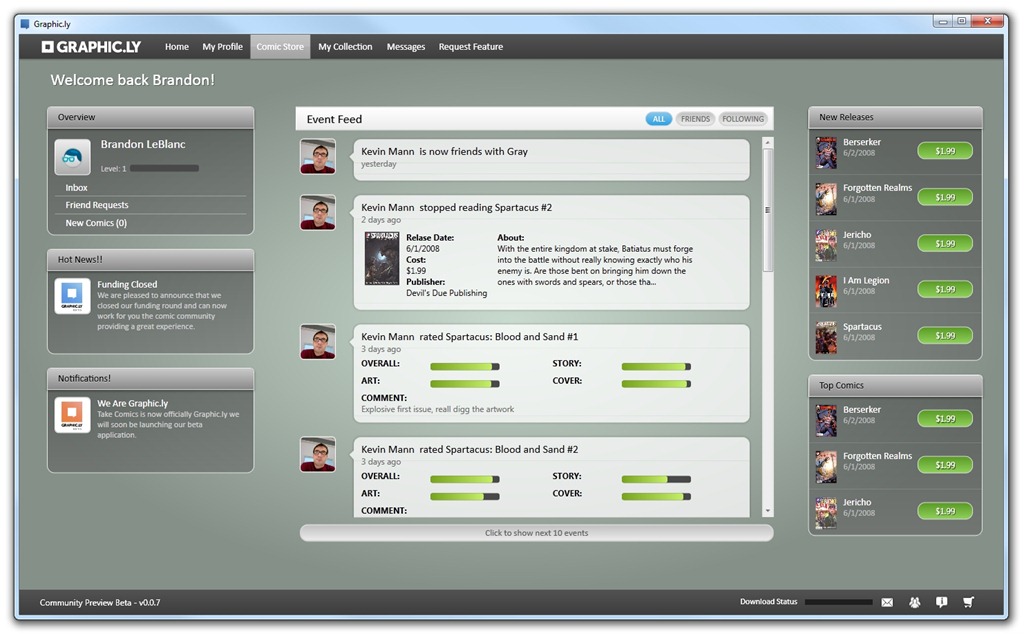Click the Graphic.ly app icon in the title bar
Screen dimensions: 1024x636
(25, 24)
